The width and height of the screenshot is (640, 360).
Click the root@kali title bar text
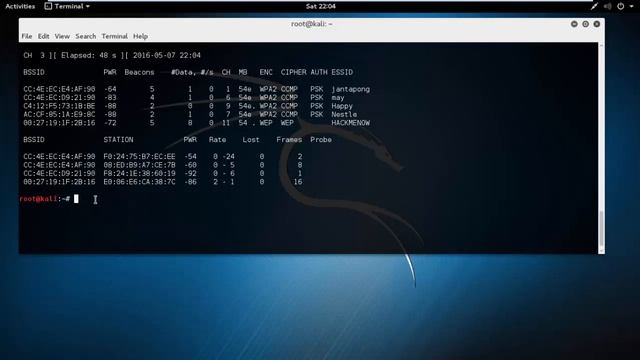click(311, 24)
